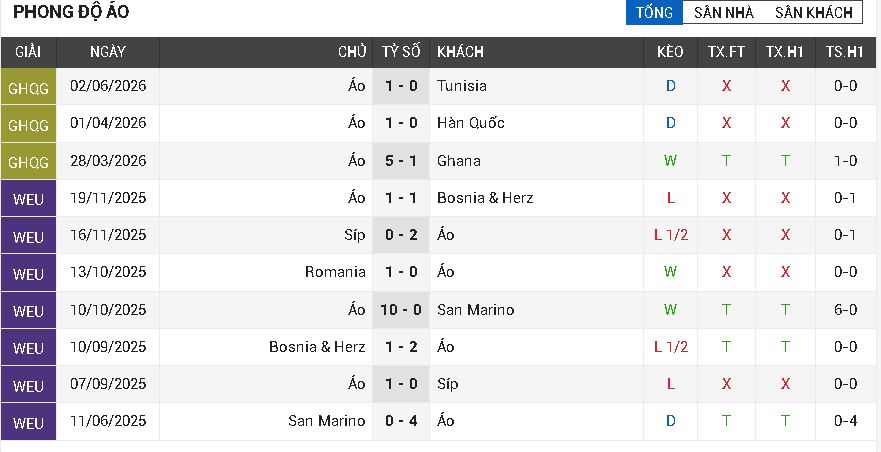Click the Ghana team name
Viewport: 881px width, 452px height.
[458, 161]
